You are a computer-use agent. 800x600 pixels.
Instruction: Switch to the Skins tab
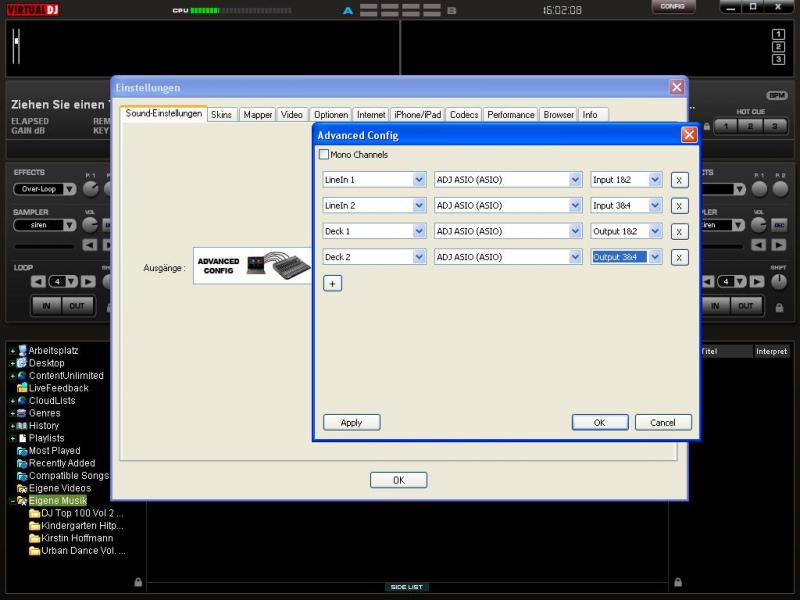(x=221, y=115)
